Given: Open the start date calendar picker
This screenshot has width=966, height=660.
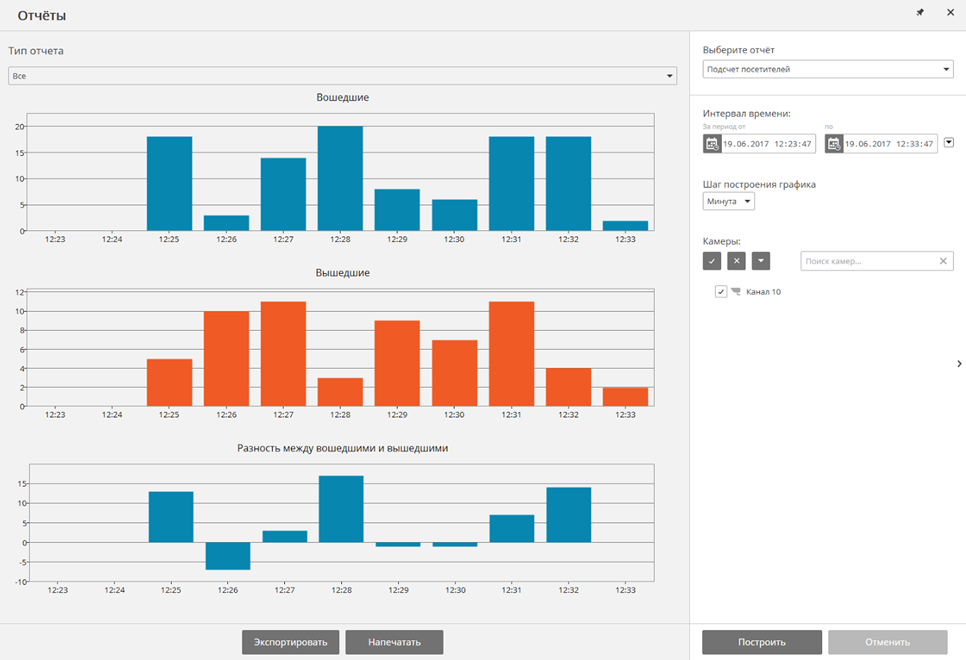Looking at the screenshot, I should (712, 144).
